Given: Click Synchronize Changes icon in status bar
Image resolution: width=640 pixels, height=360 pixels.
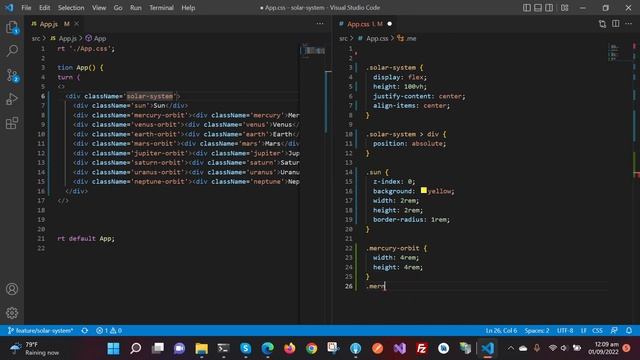Looking at the screenshot, I should tap(84, 331).
